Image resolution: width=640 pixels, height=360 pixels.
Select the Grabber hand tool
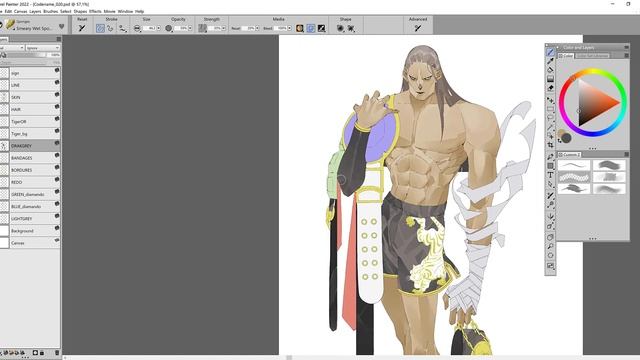pos(550,238)
